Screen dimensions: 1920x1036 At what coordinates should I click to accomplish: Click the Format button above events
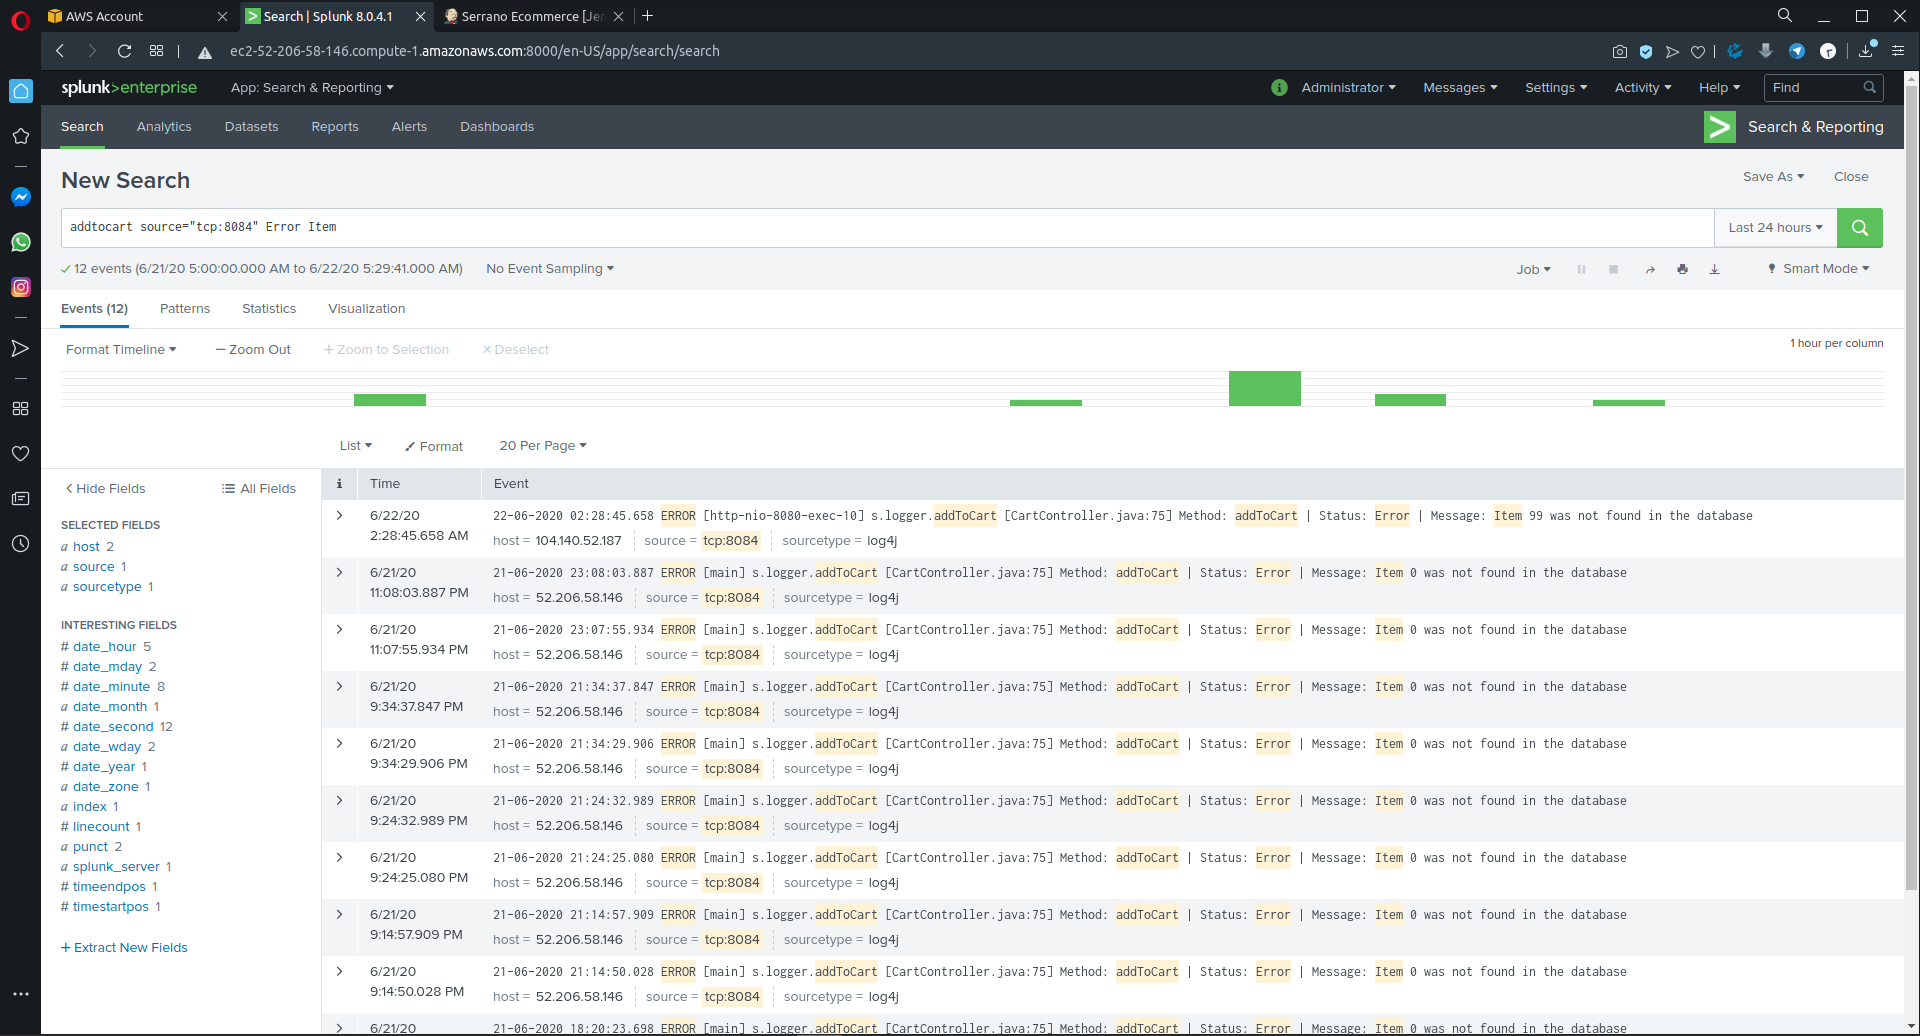click(434, 447)
